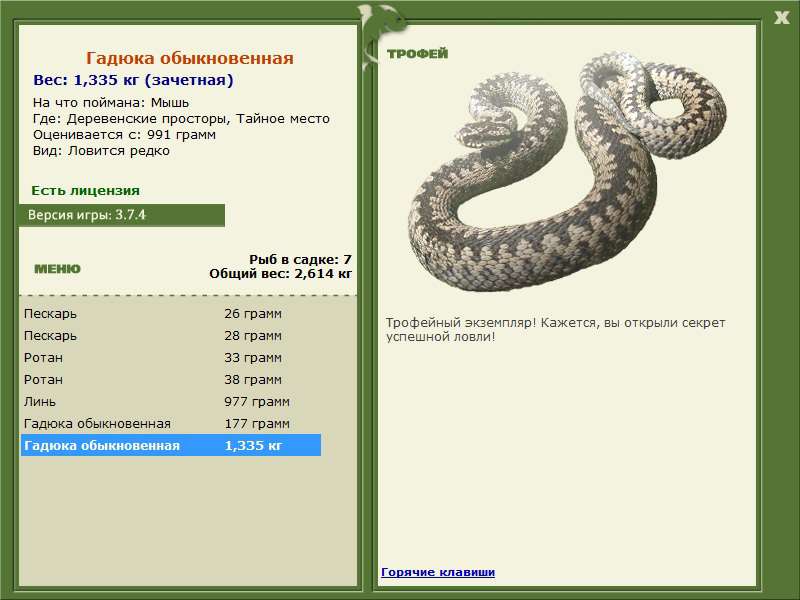Viewport: 800px width, 600px height.
Task: Click the Общий вес: 2,614 кг total
Action: point(281,274)
